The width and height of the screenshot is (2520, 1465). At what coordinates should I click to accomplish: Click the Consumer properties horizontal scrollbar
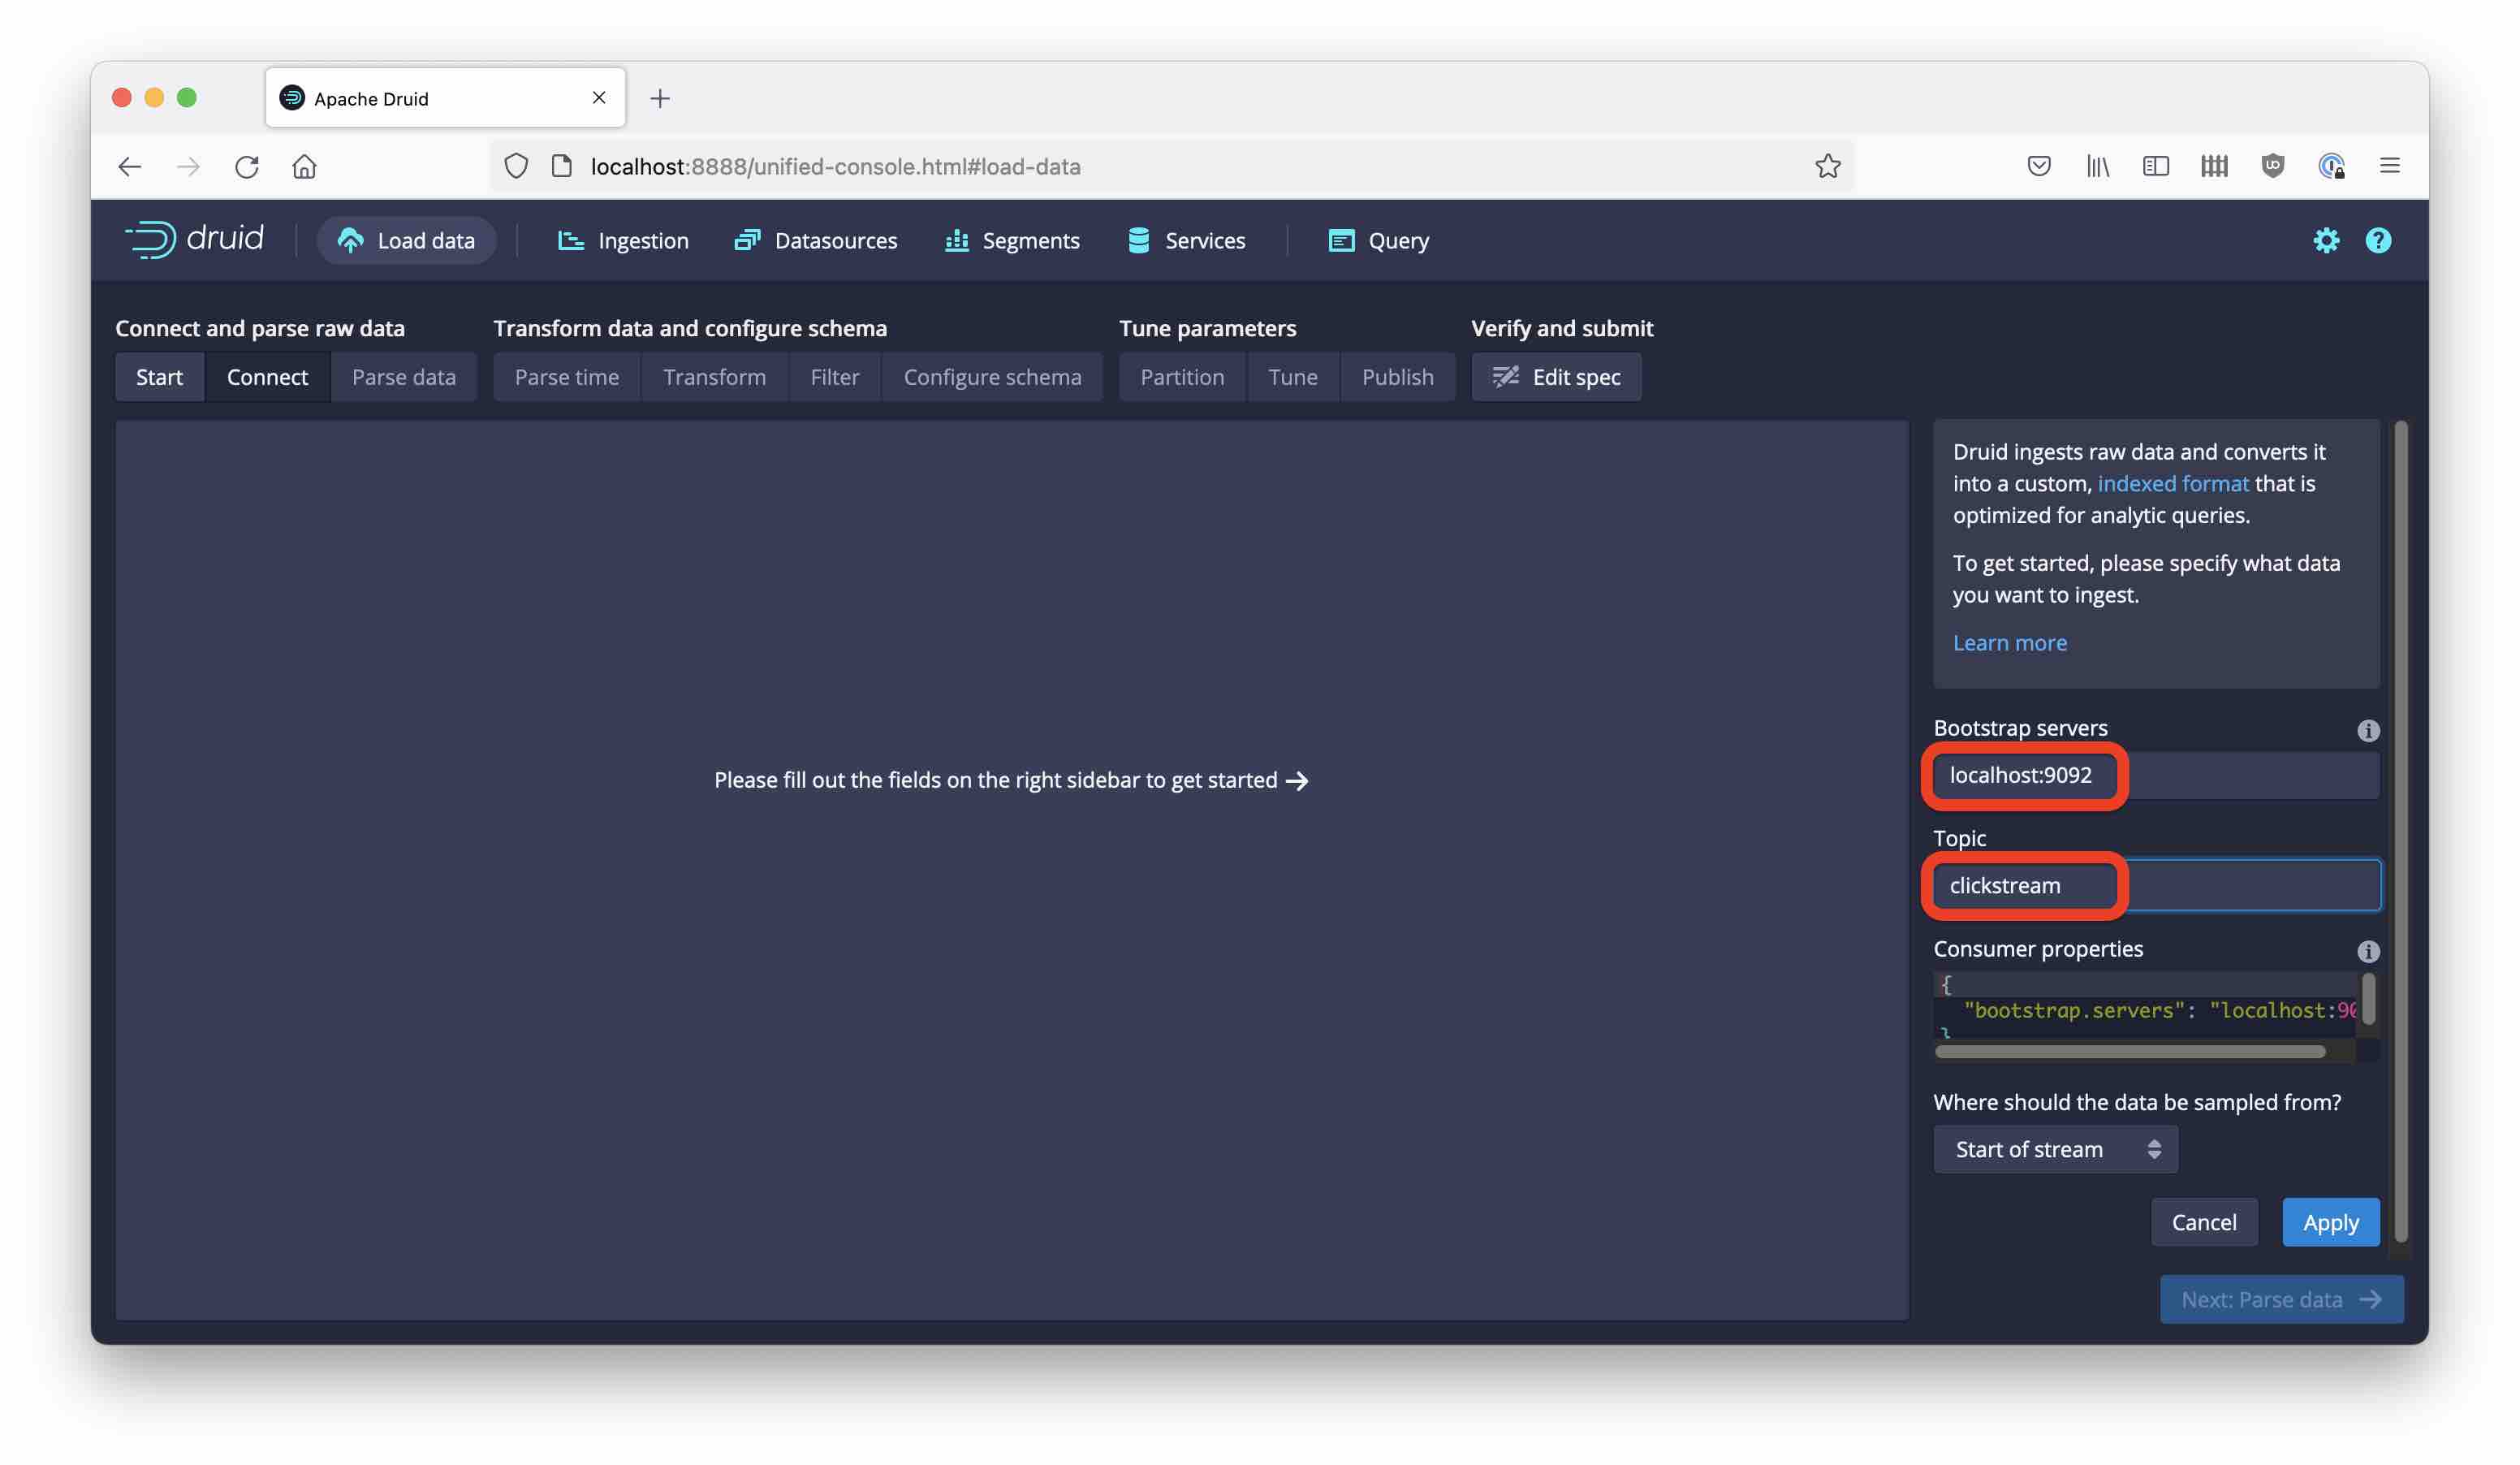click(2129, 1051)
